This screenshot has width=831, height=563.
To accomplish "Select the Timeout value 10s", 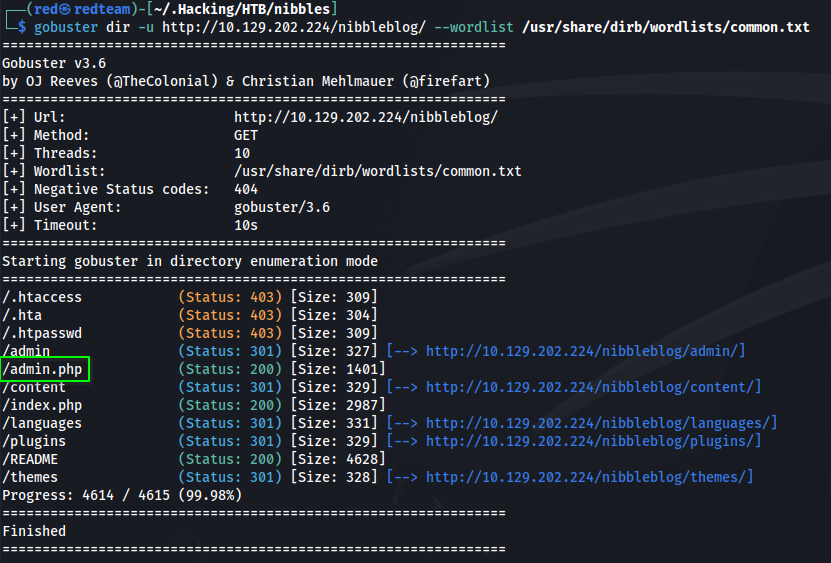I will pos(246,225).
